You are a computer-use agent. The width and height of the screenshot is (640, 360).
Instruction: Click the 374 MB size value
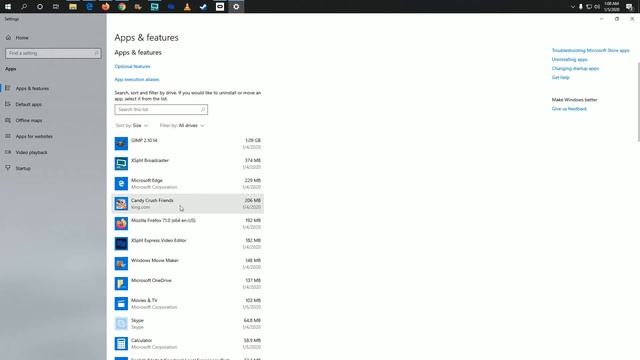coord(253,160)
